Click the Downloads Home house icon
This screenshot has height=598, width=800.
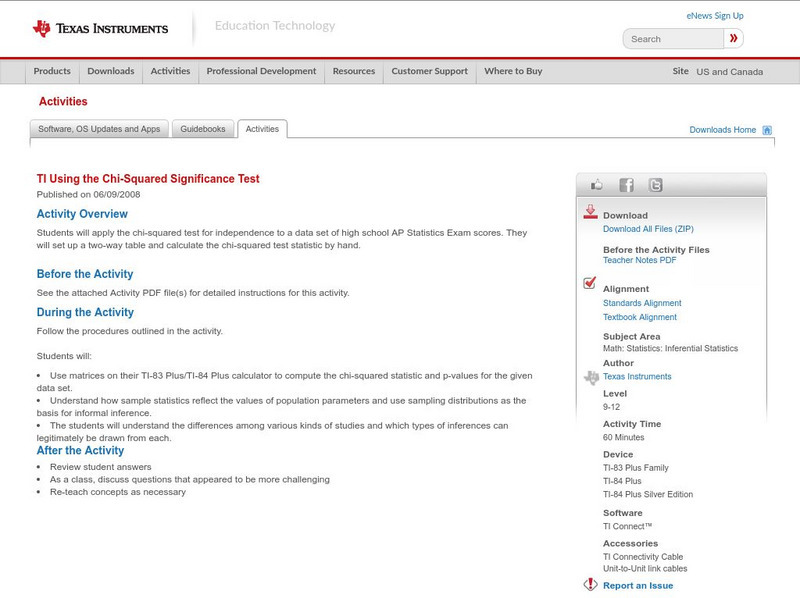coord(767,130)
